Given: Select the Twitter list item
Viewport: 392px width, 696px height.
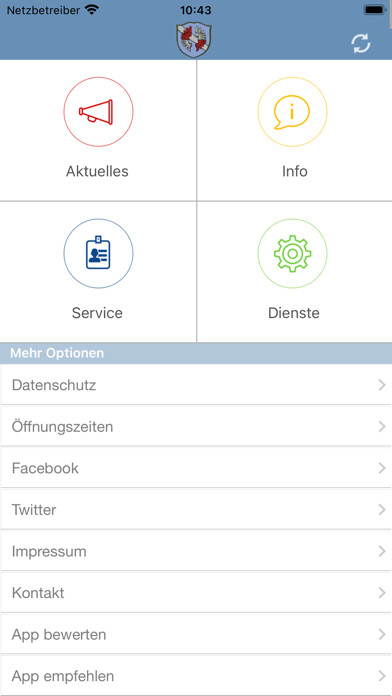Looking at the screenshot, I should [196, 509].
